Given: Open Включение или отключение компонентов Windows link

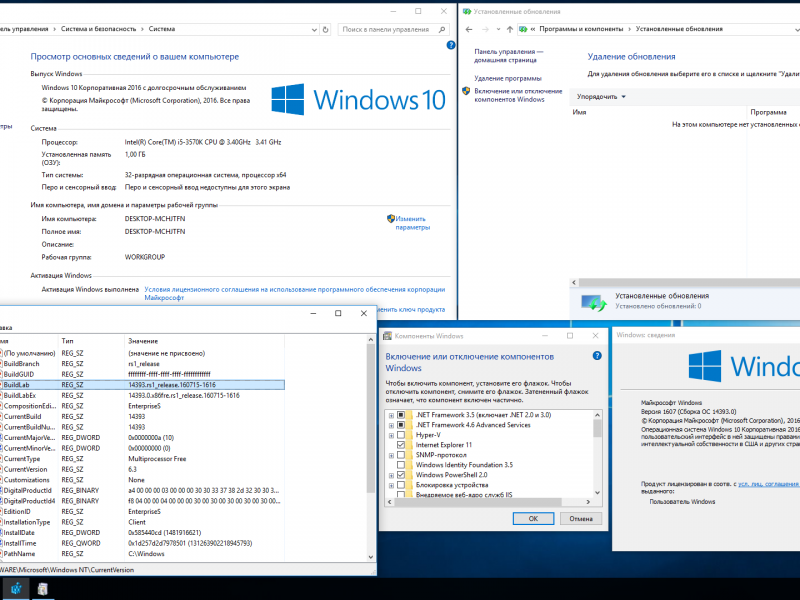Looking at the screenshot, I should pyautogui.click(x=518, y=95).
